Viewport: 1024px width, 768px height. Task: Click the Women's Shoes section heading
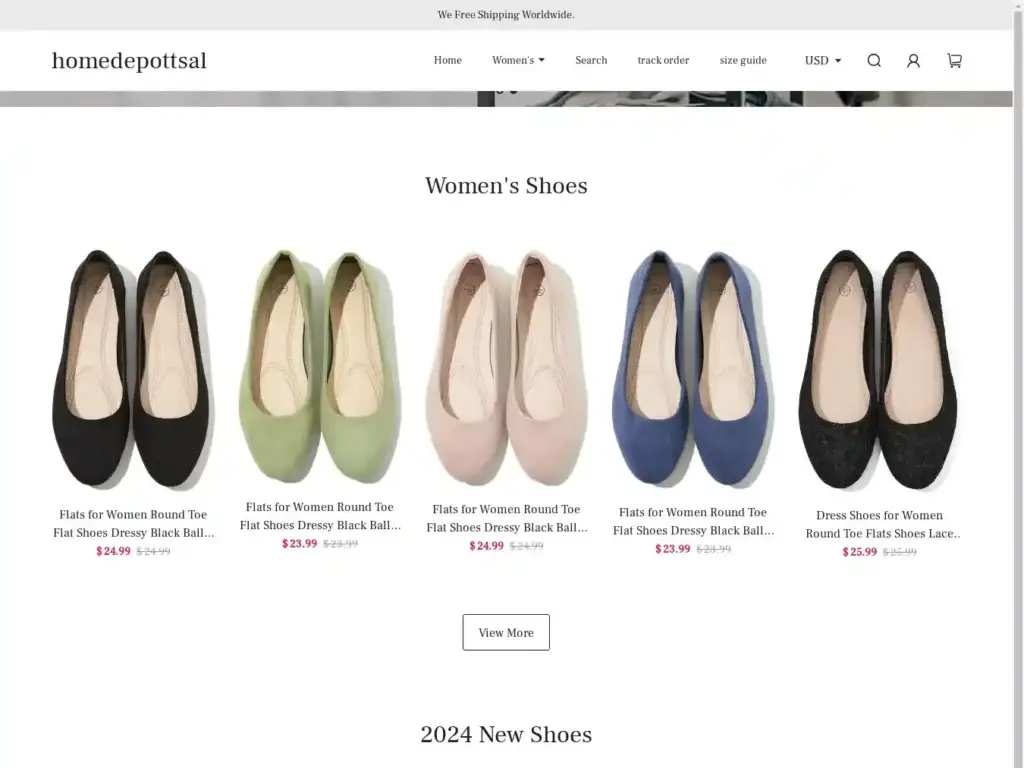(506, 186)
